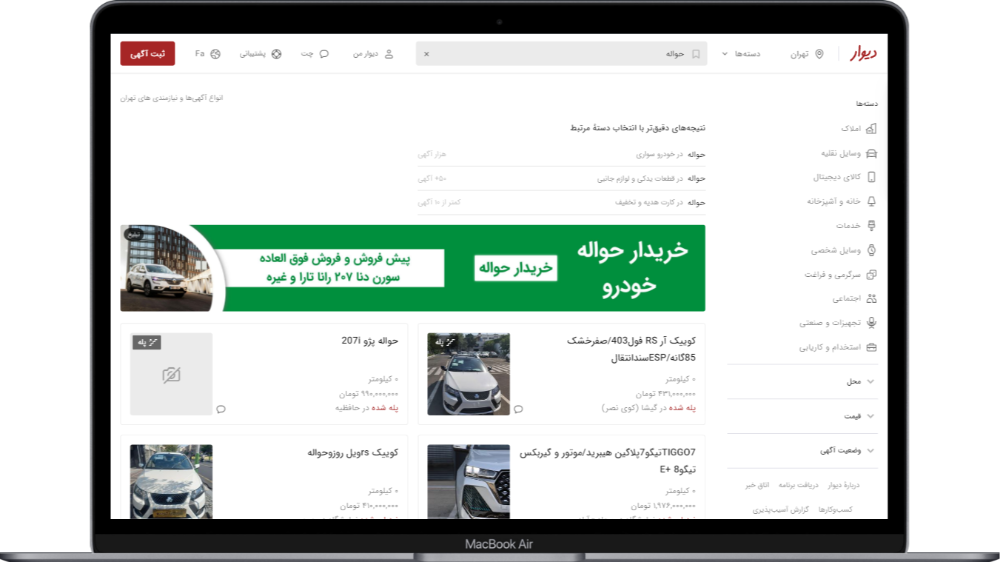Click the icon beside خدمات
Screen dimensions: 1000x562
(871, 226)
